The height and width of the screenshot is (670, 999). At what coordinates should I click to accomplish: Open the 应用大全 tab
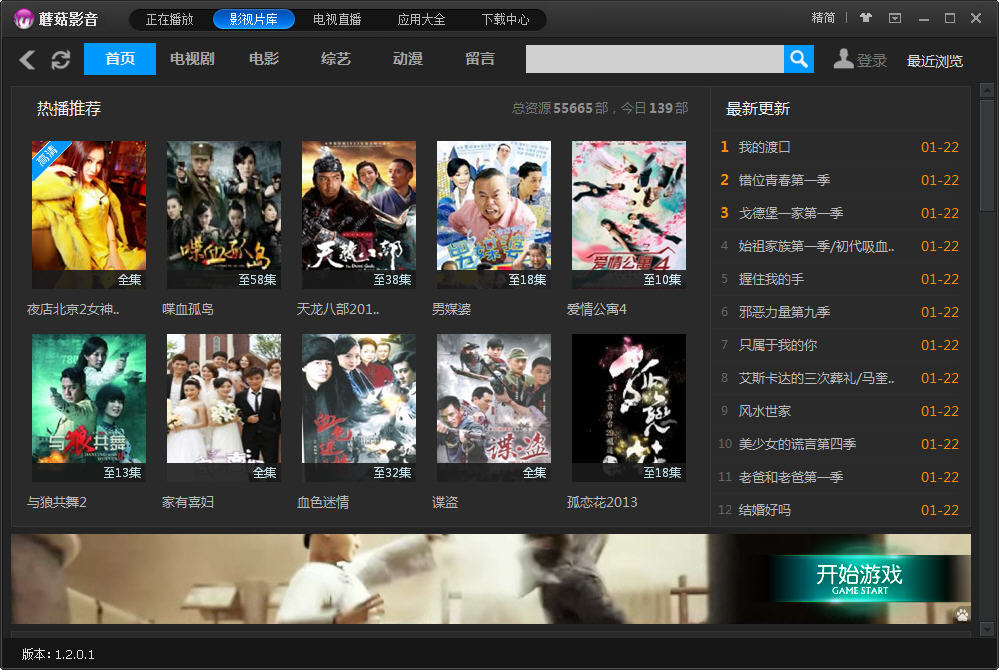click(x=421, y=20)
